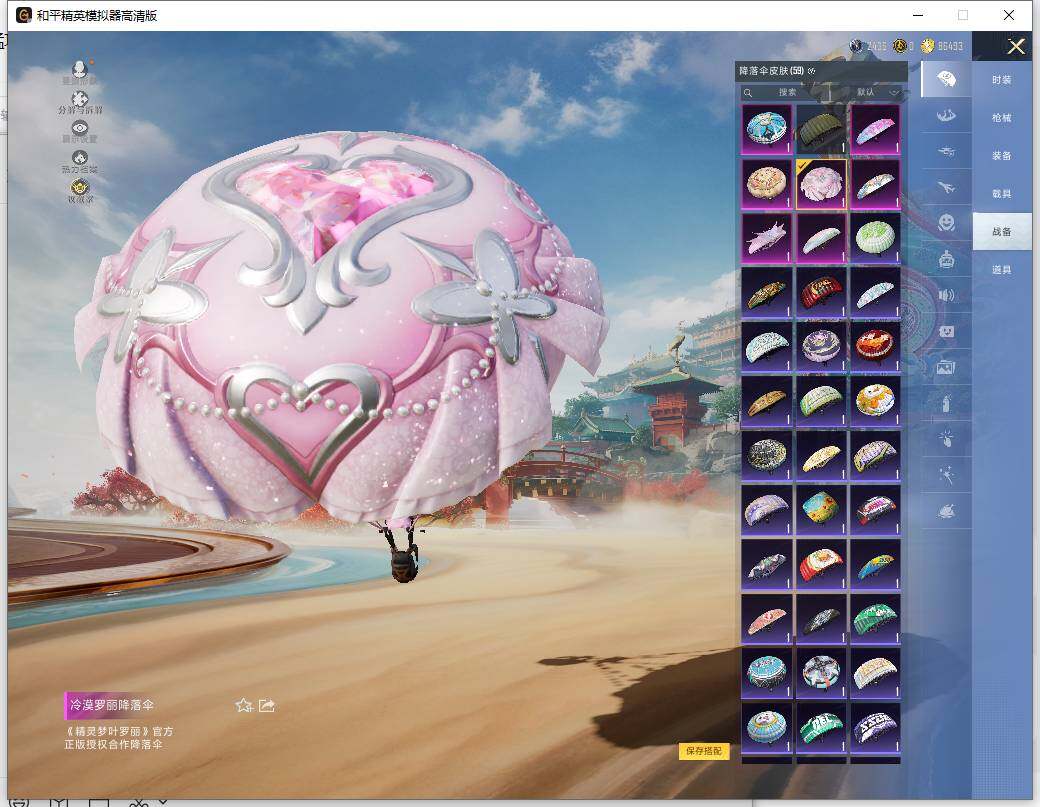Click the fourth left menu icon above collection room
This screenshot has width=1040, height=807.
click(80, 160)
